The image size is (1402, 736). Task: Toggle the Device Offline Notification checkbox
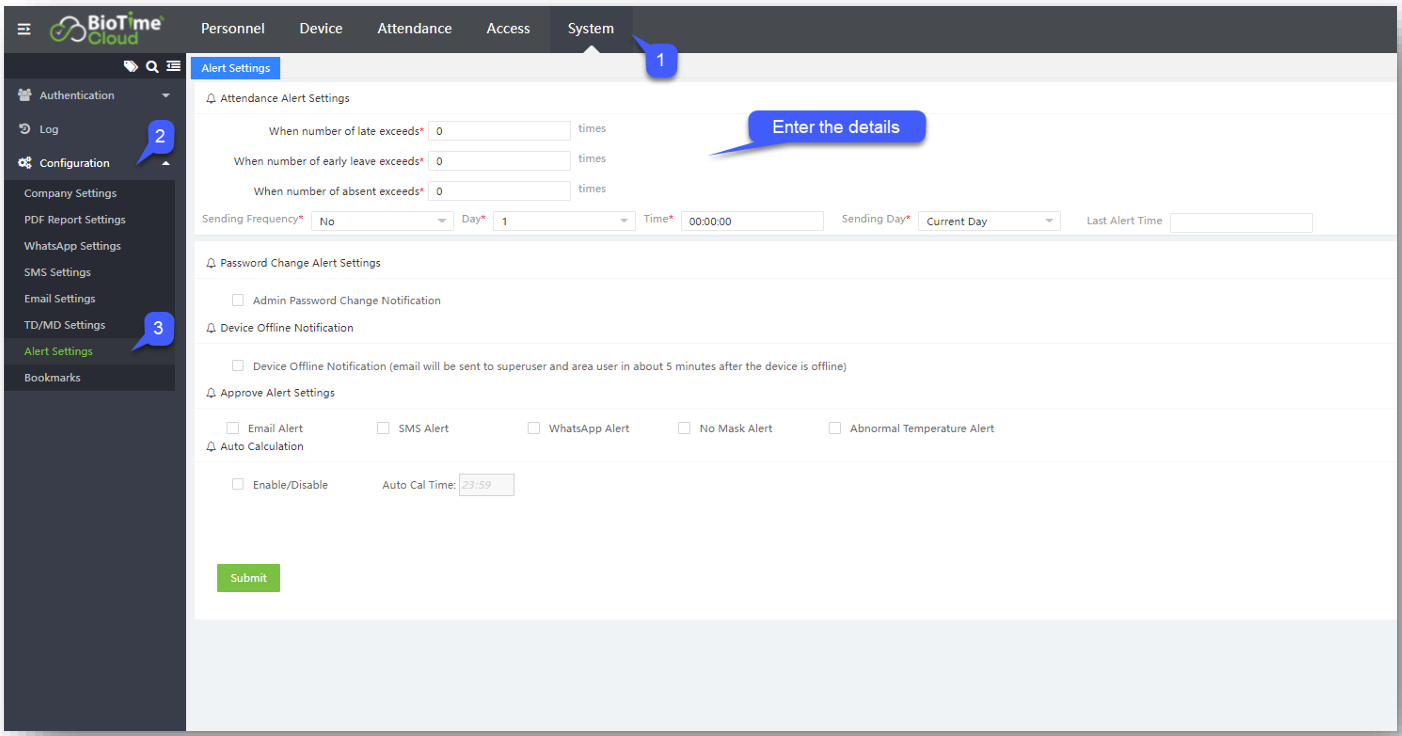[238, 366]
